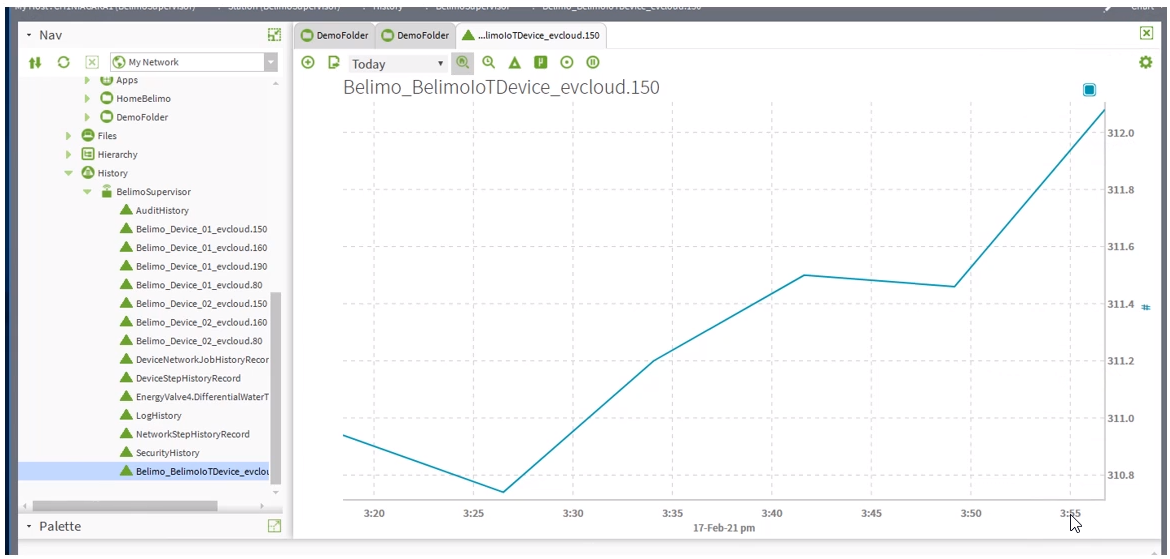This screenshot has width=1170, height=559.
Task: Open the chart settings gear
Action: (1146, 62)
